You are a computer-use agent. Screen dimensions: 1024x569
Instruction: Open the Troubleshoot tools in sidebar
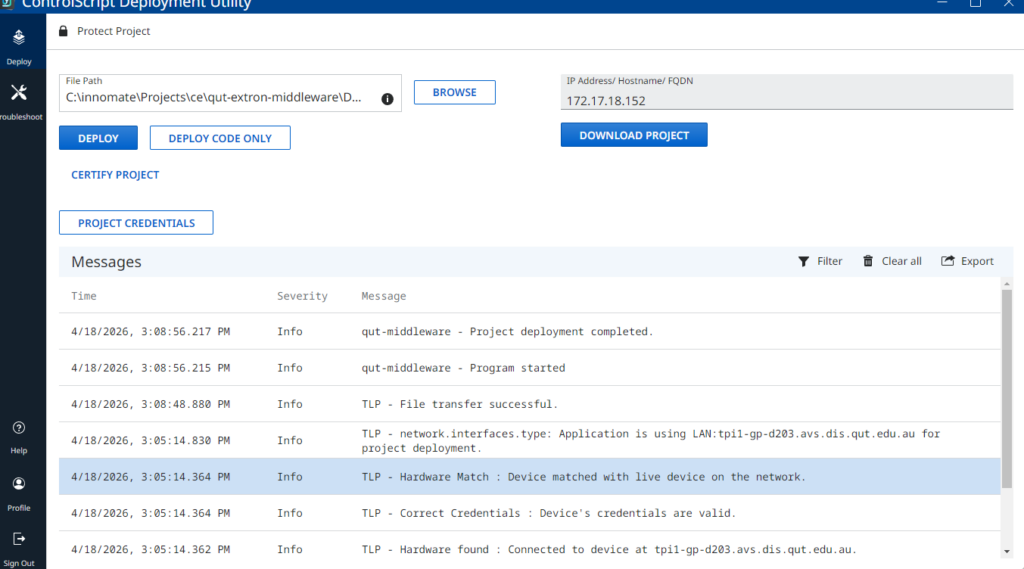pyautogui.click(x=19, y=100)
